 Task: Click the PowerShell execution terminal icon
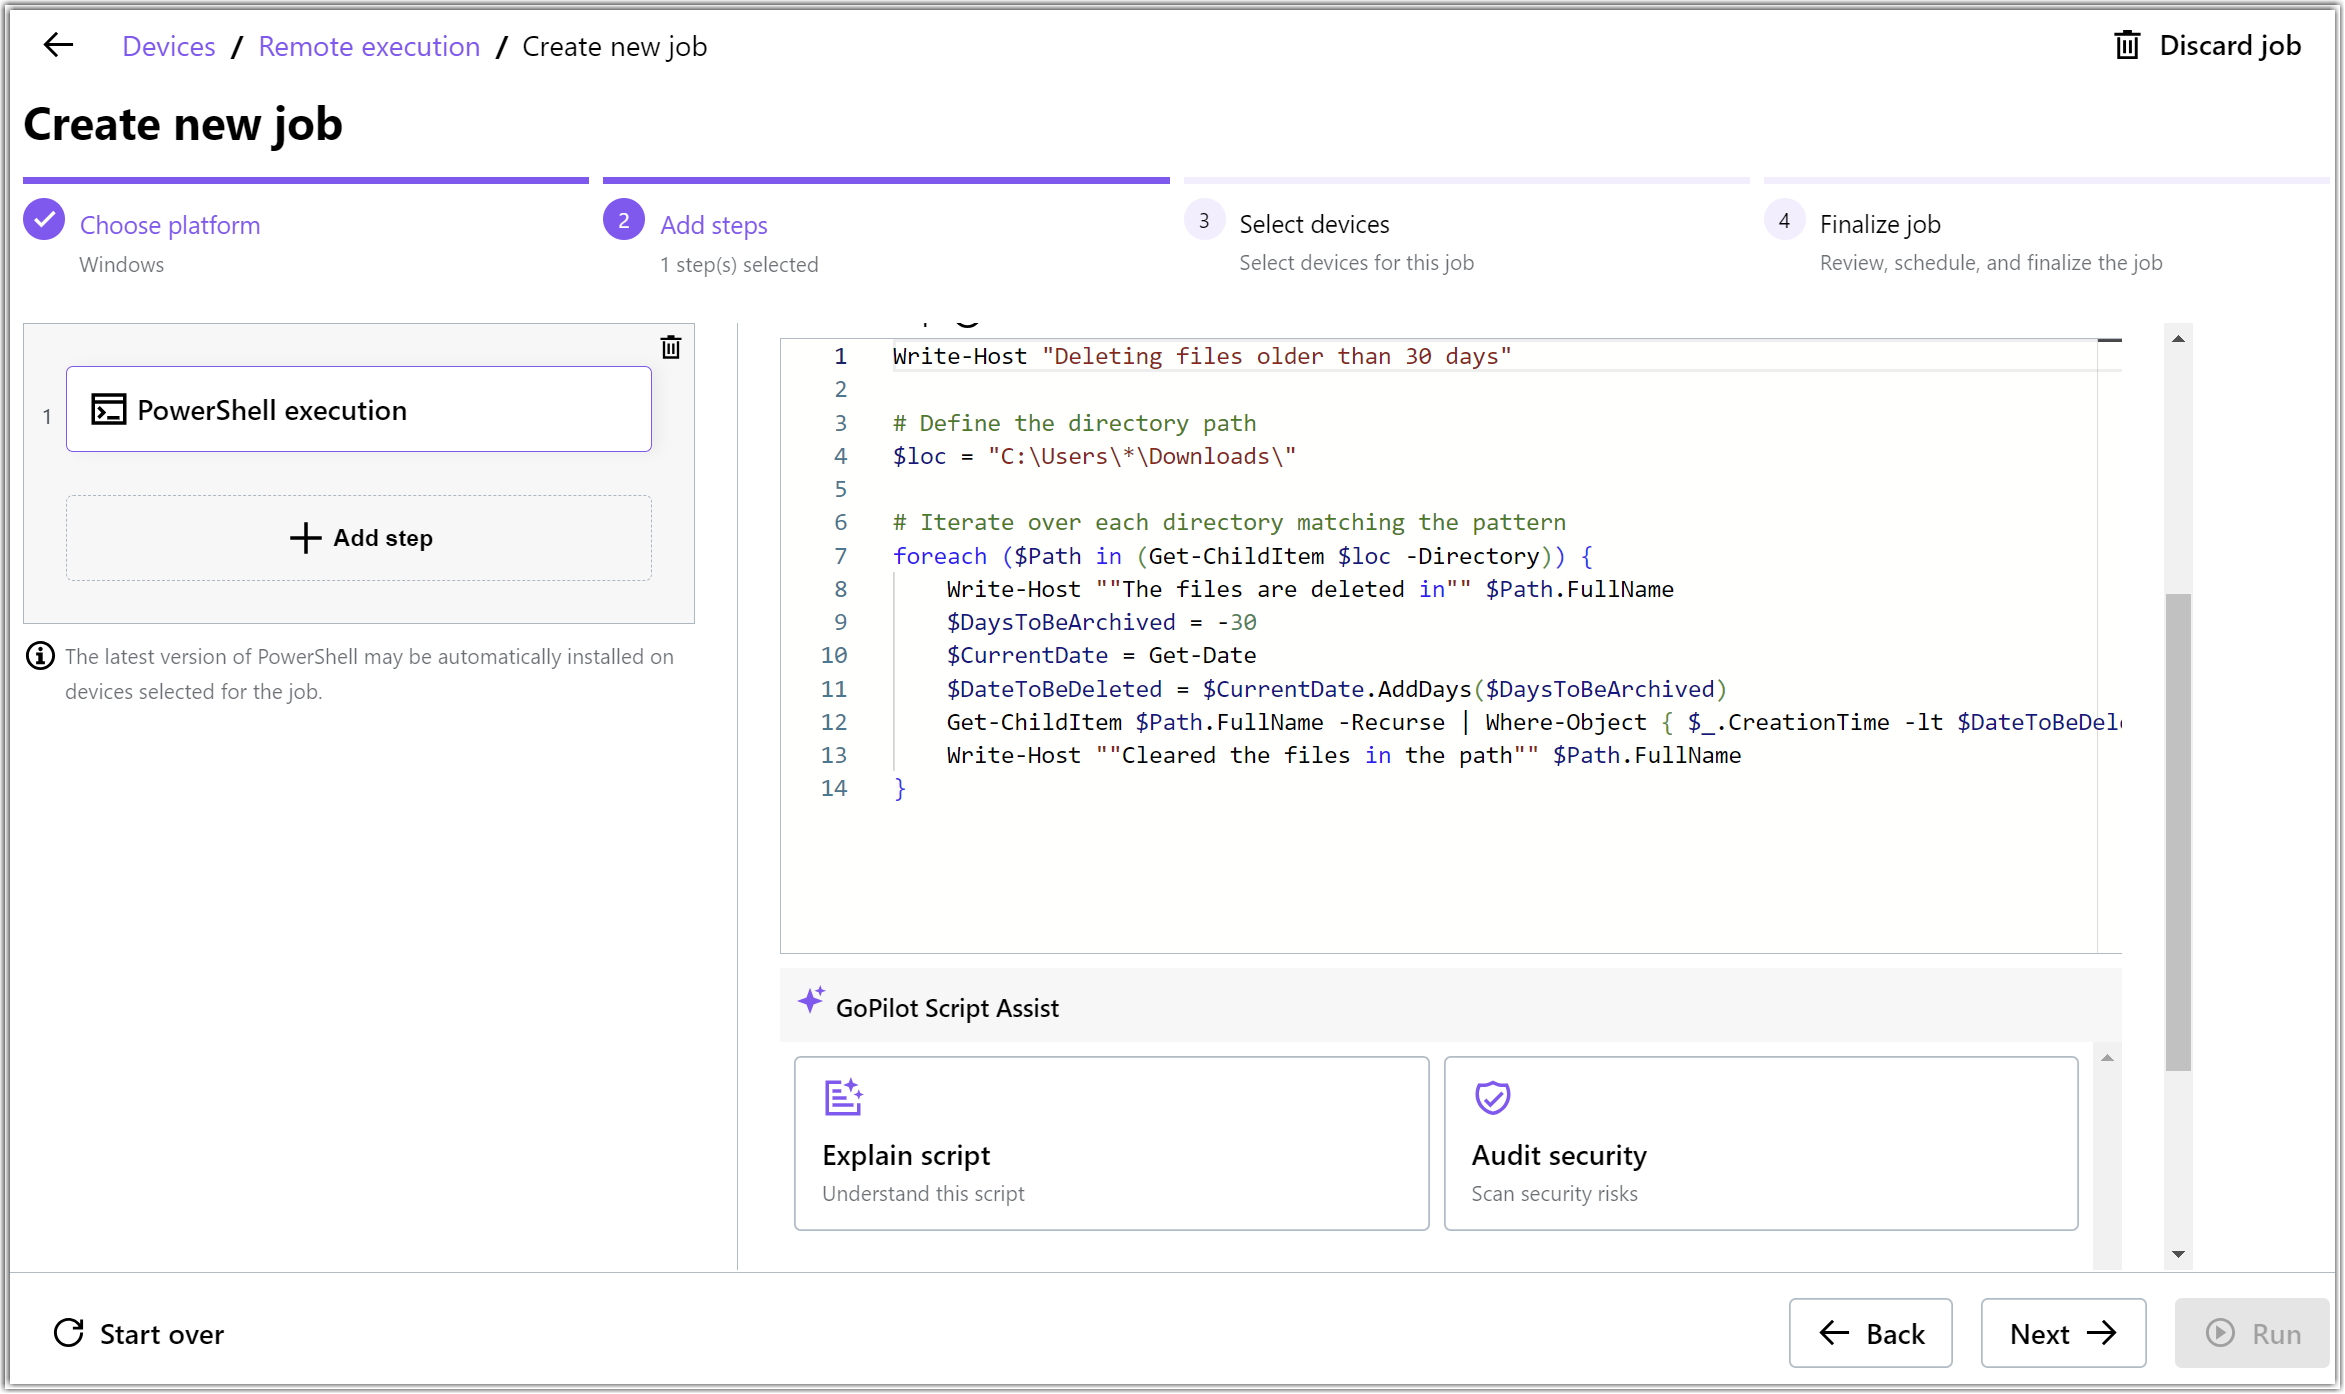point(108,410)
